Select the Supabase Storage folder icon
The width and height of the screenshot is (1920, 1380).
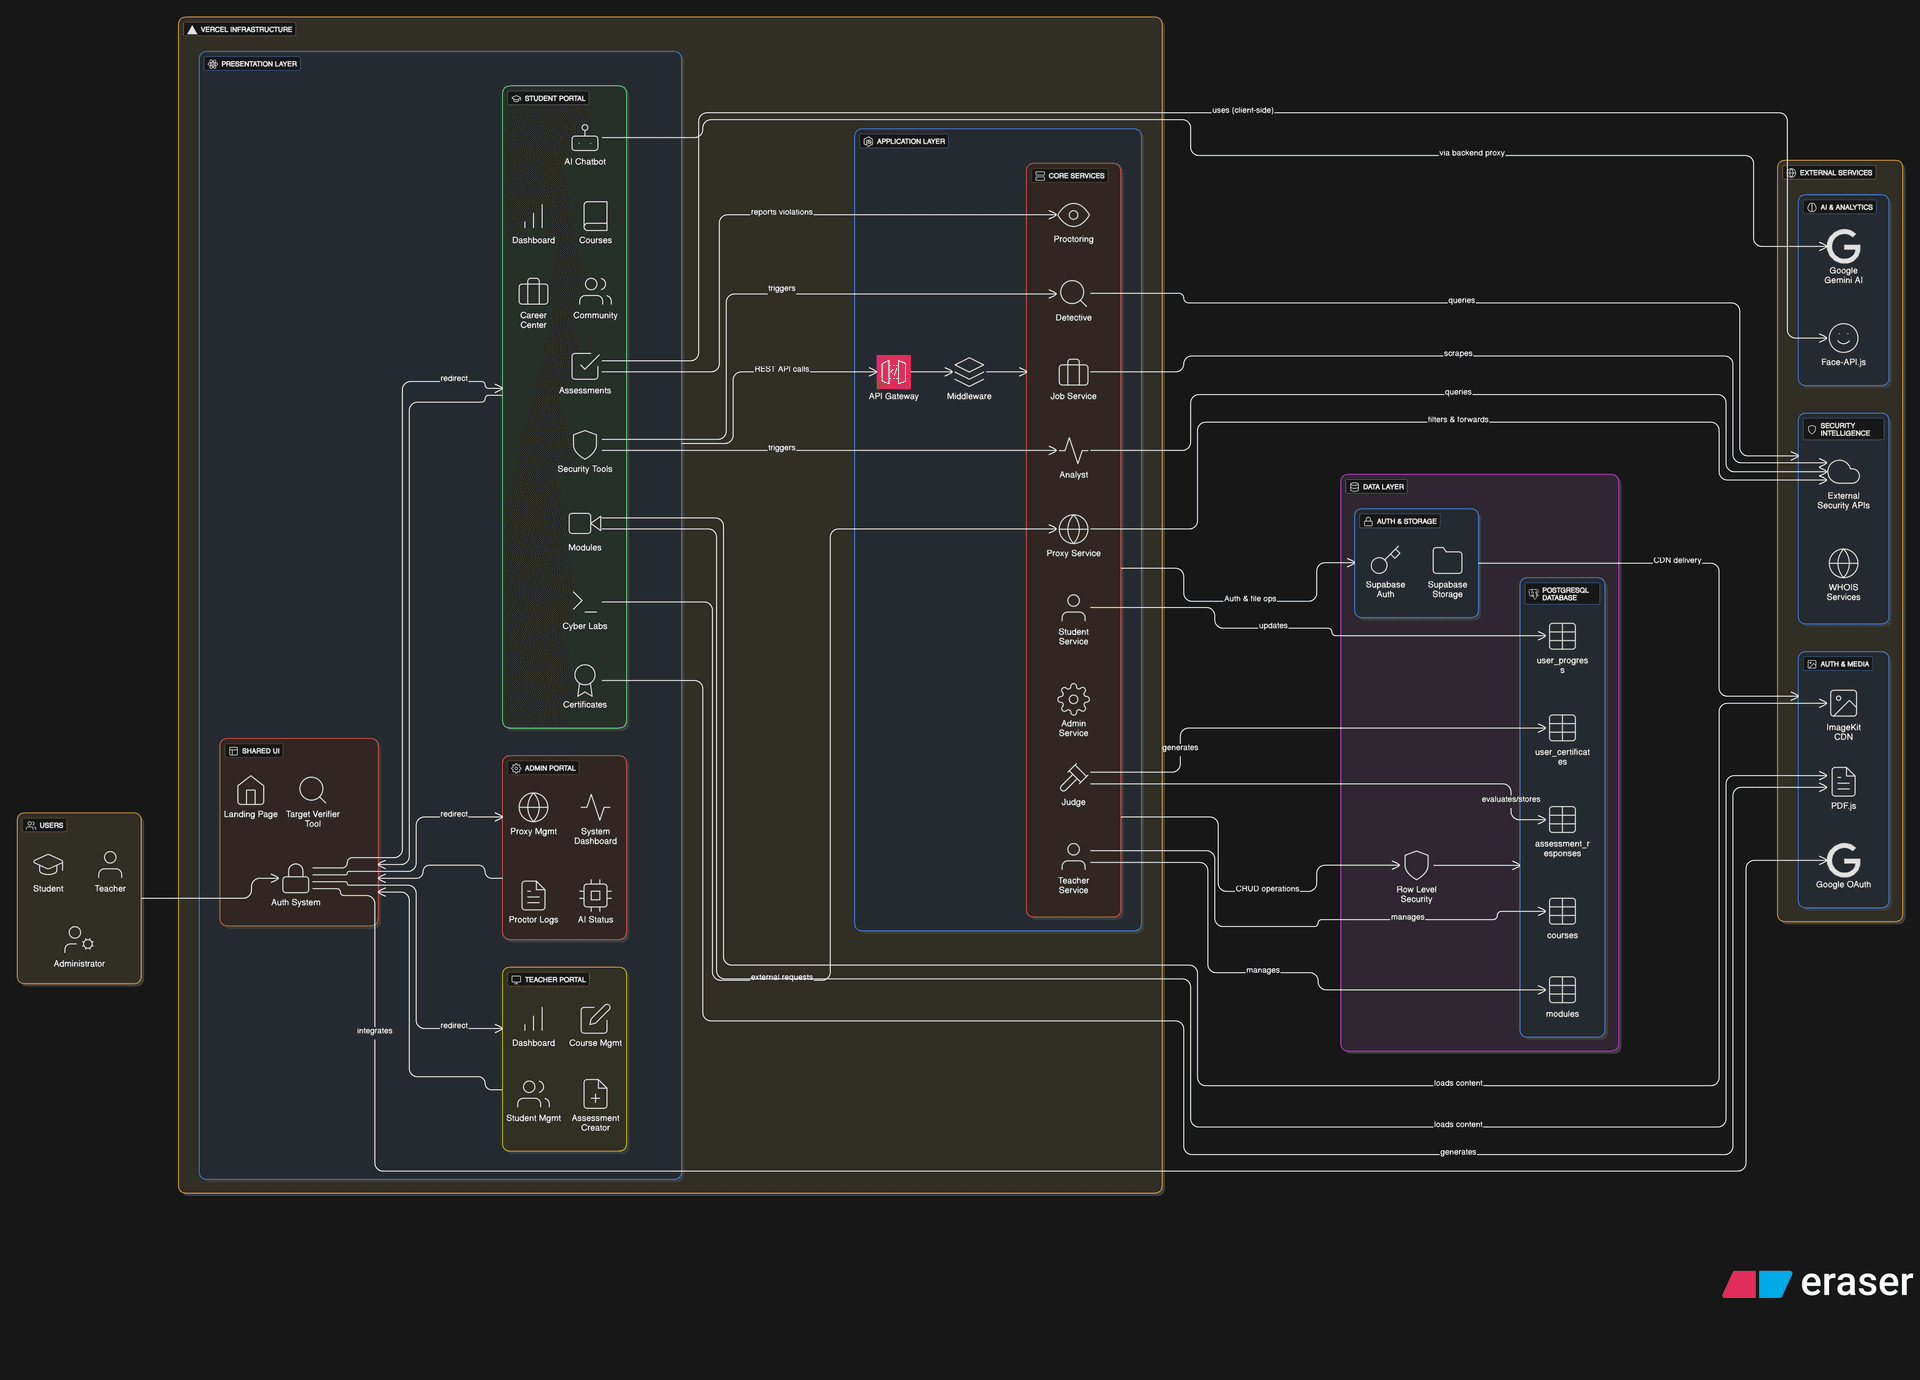[x=1446, y=560]
